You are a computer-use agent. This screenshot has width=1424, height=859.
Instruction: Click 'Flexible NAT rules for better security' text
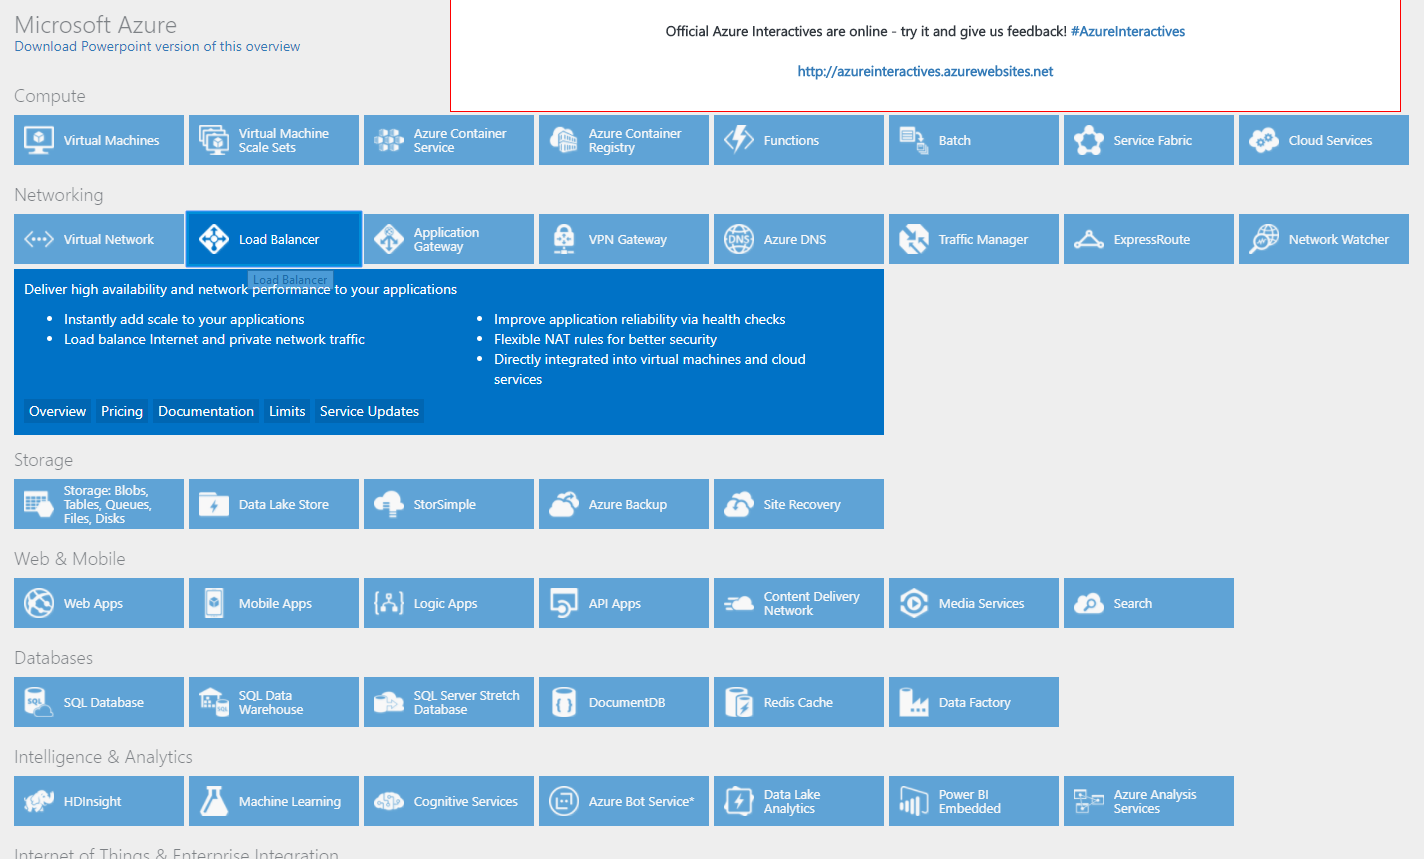pos(605,339)
